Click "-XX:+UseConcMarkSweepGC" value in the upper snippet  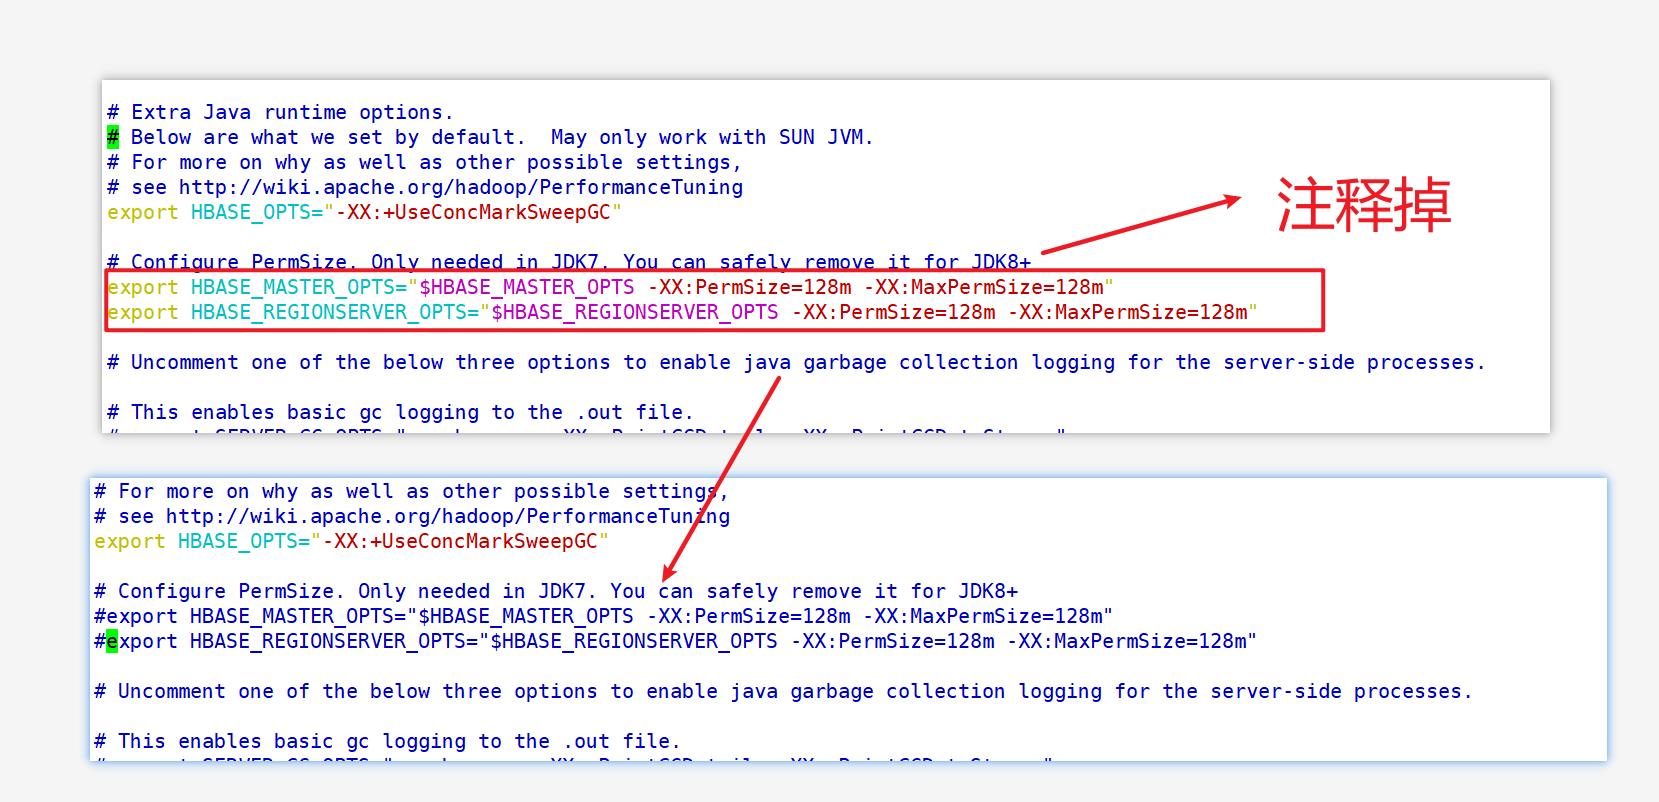(x=479, y=212)
